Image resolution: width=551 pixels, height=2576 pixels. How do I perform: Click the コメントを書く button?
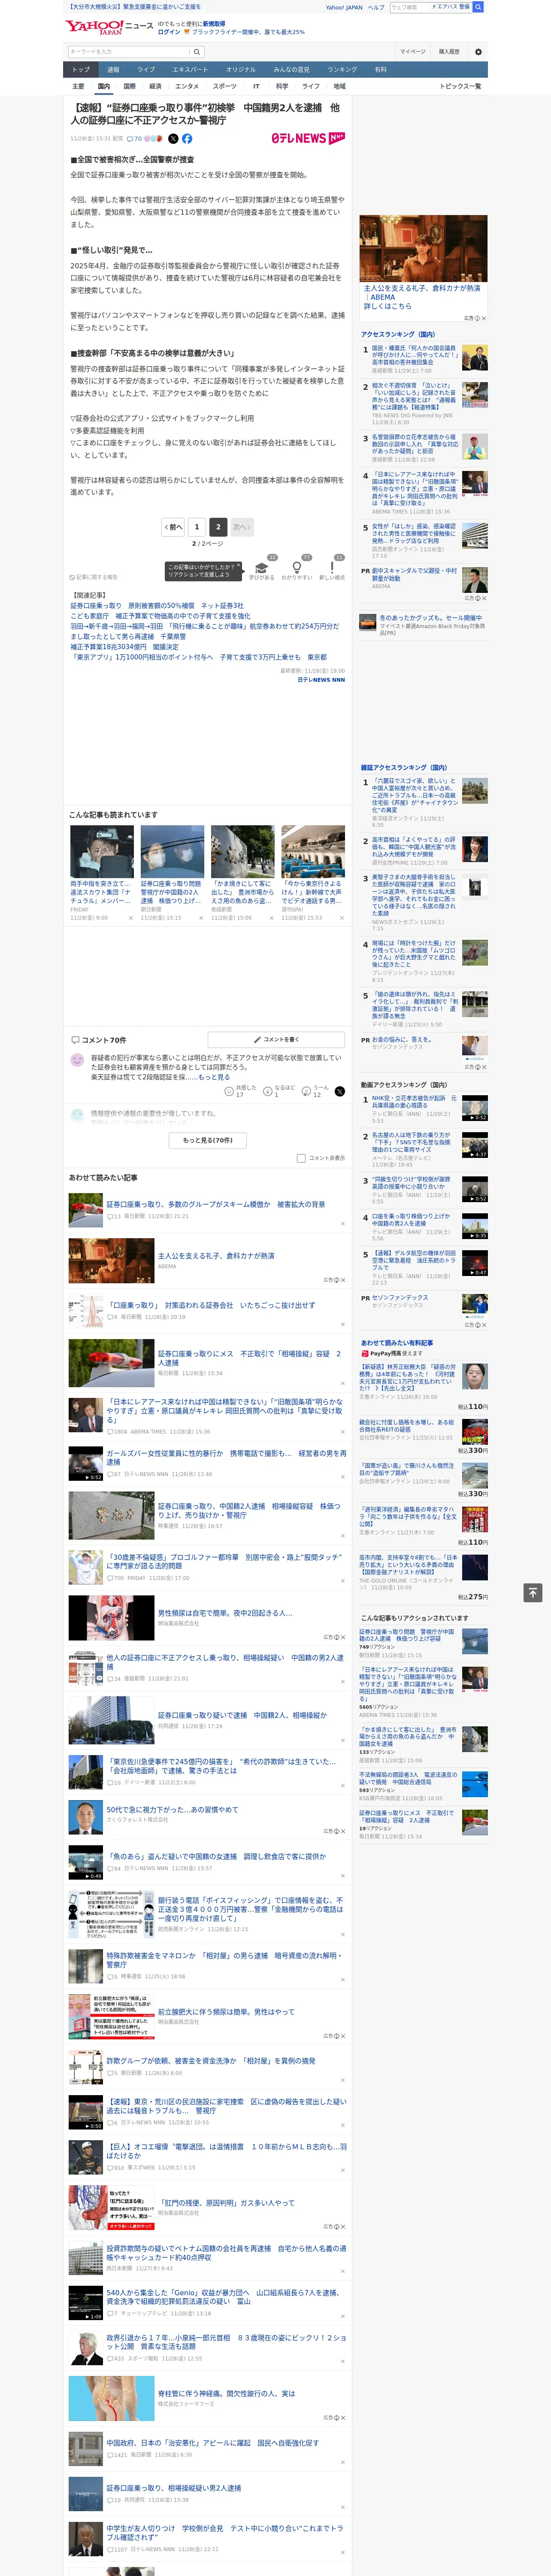click(x=276, y=1039)
